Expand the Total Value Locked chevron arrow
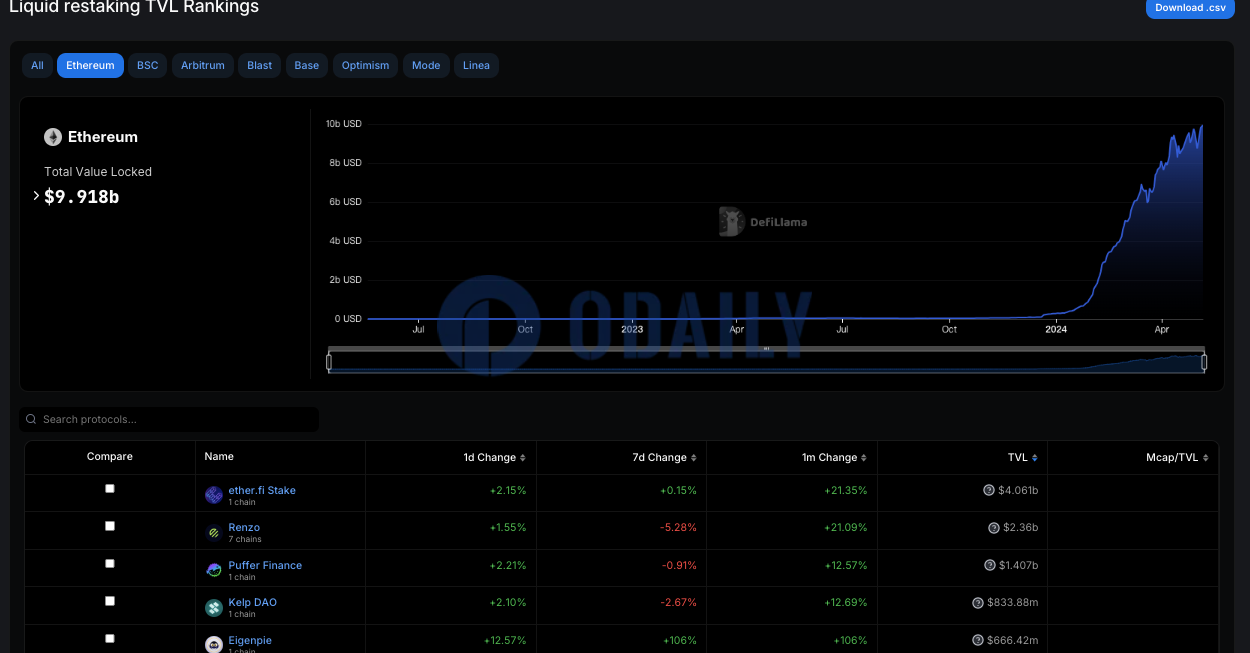Viewport: 1250px width, 653px height. pyautogui.click(x=36, y=196)
